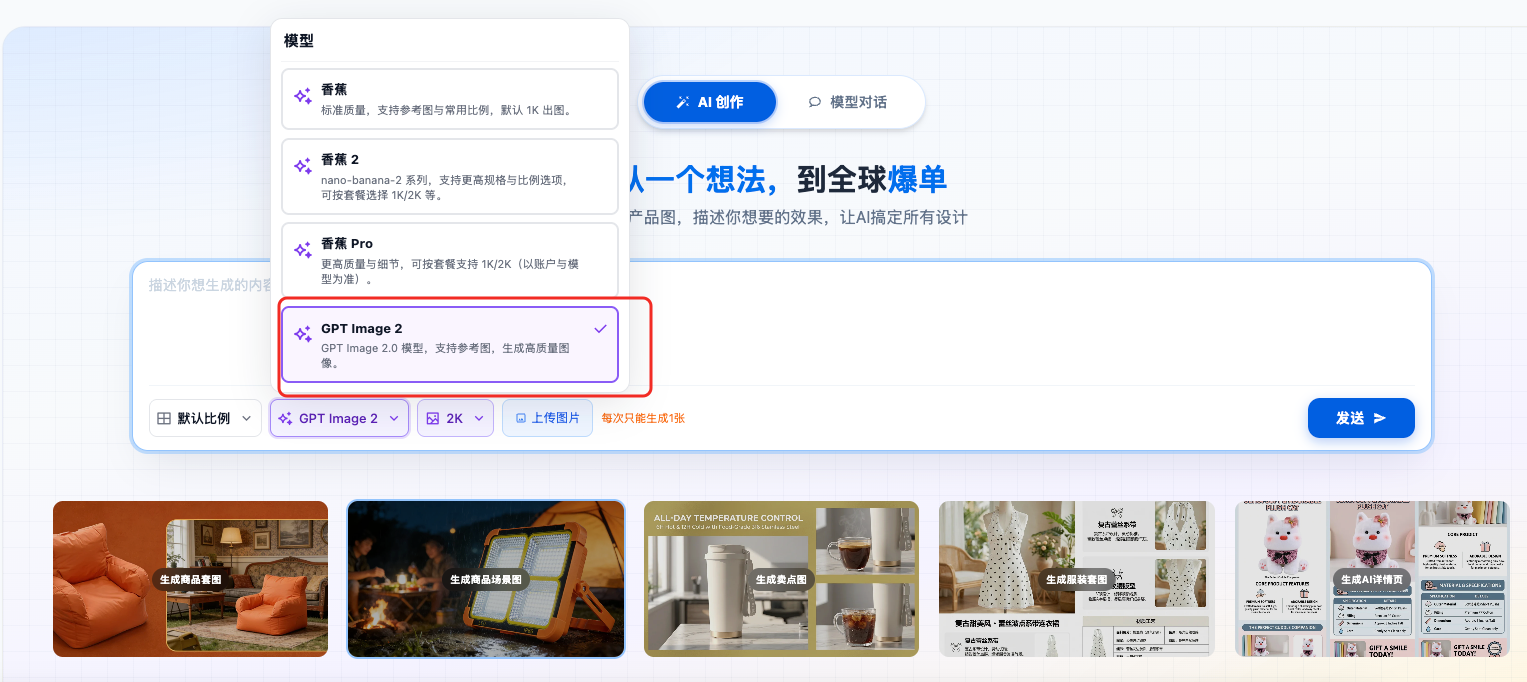Viewport: 1527px width, 682px height.
Task: Click the pen icon in AI 创作 tab
Action: [681, 101]
